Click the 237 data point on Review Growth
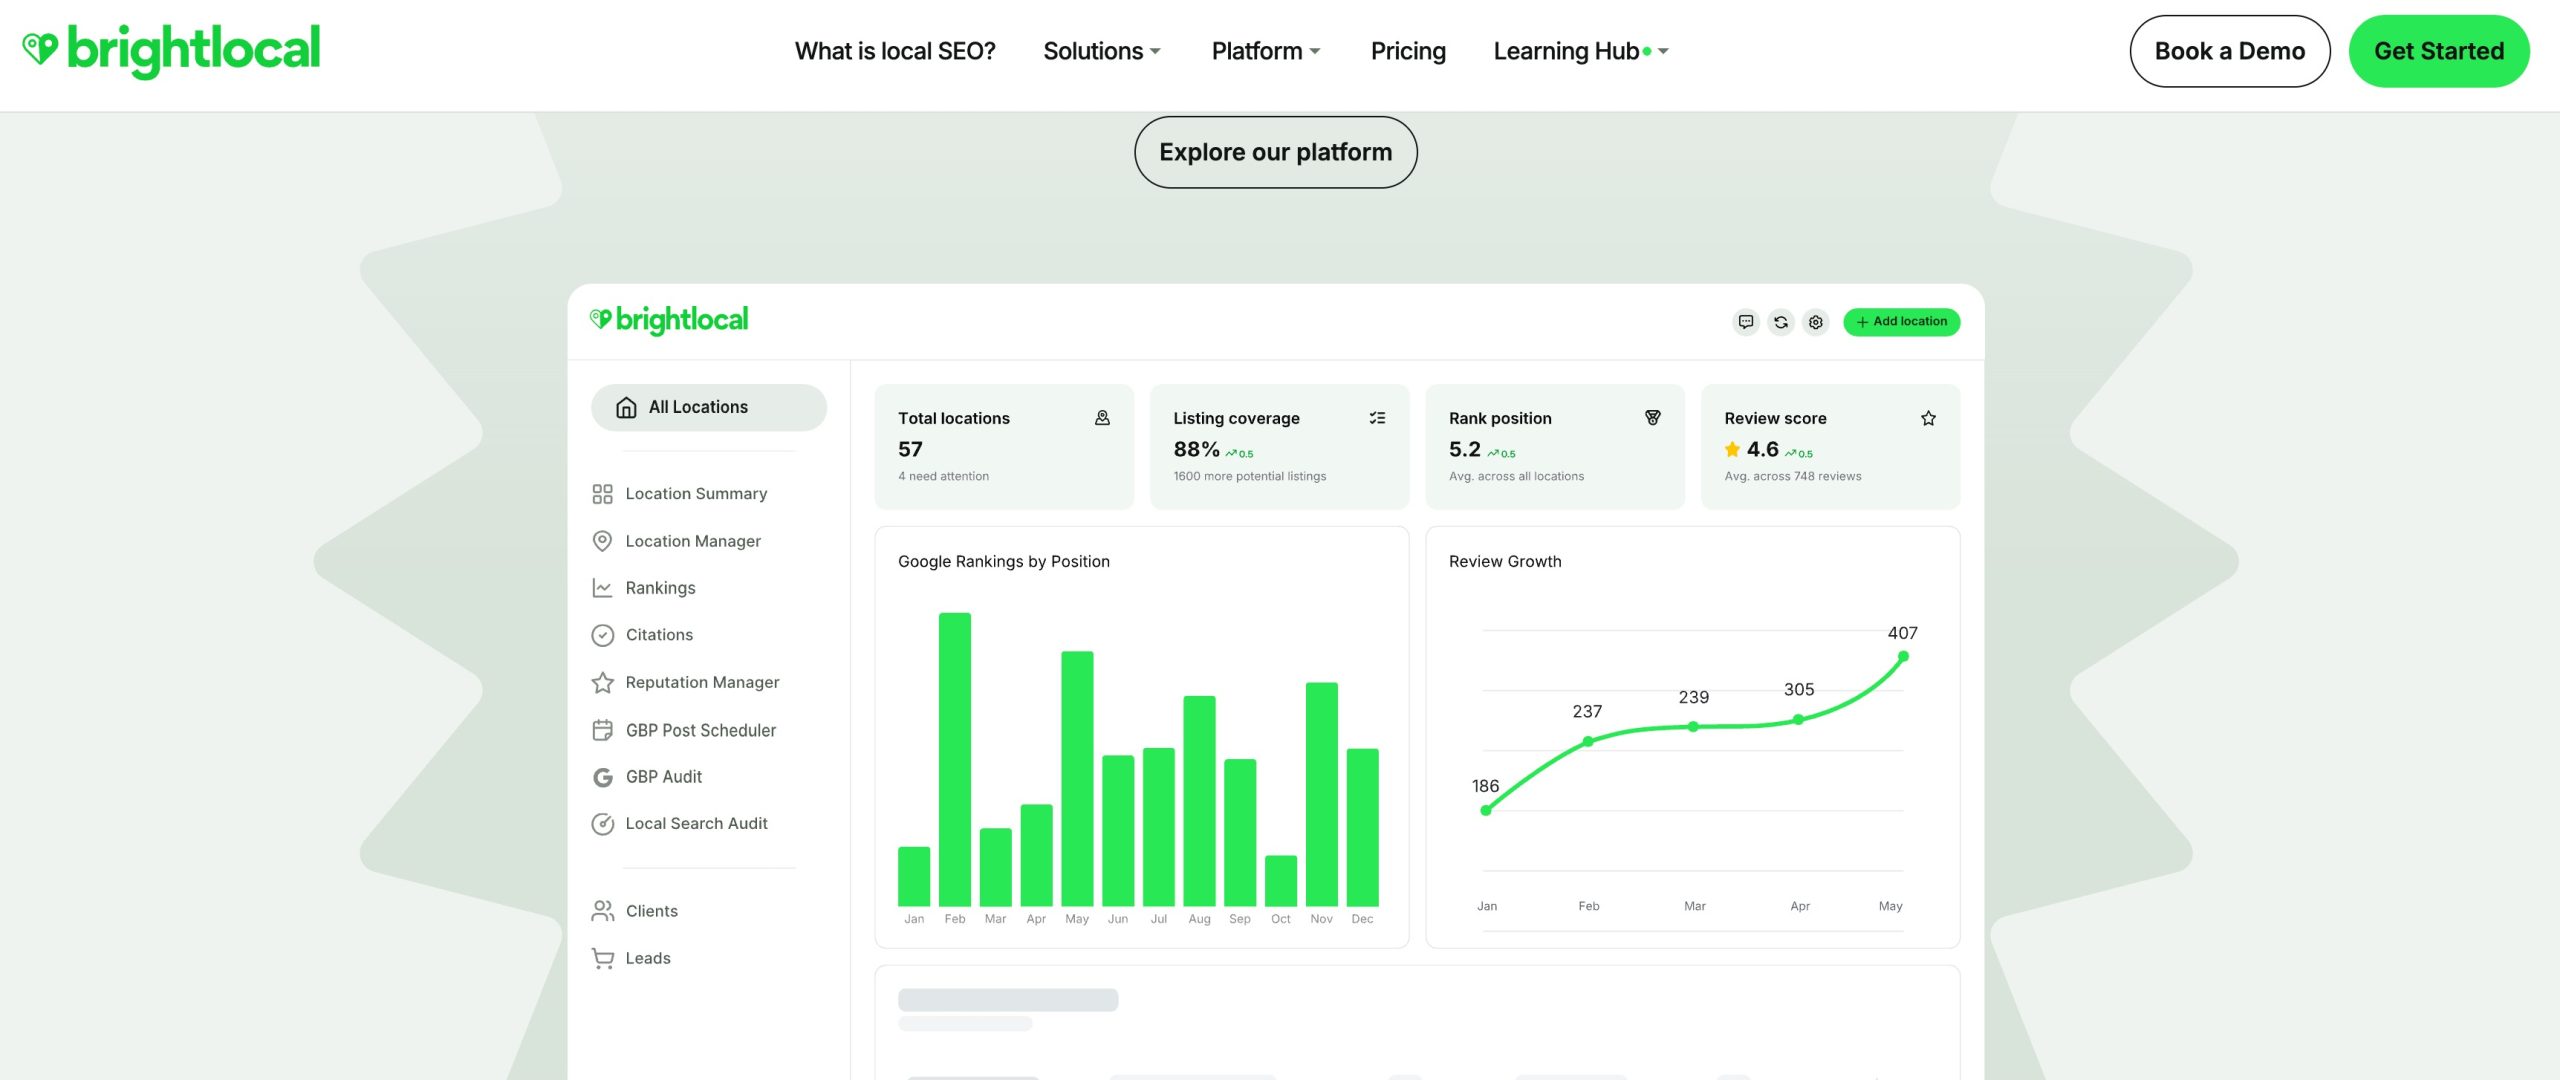 pos(1588,741)
